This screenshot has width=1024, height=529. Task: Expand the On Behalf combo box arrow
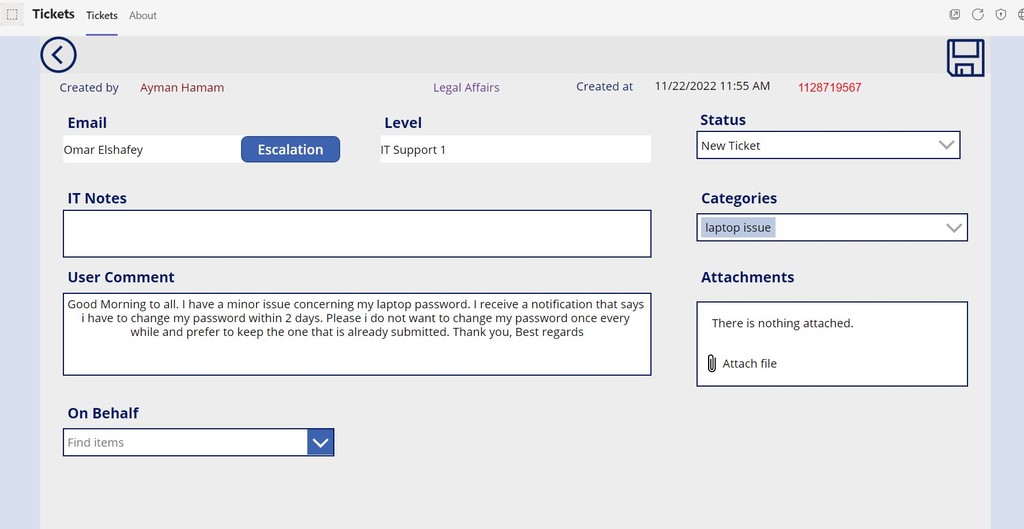click(320, 443)
